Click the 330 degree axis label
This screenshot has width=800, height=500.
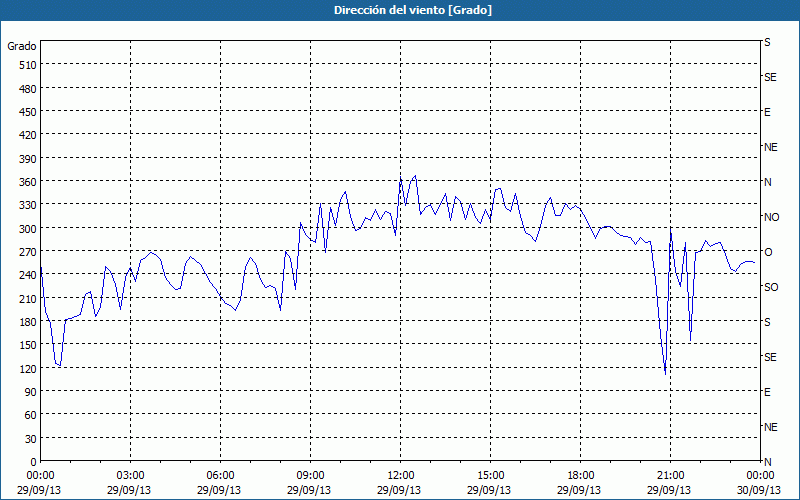point(28,205)
